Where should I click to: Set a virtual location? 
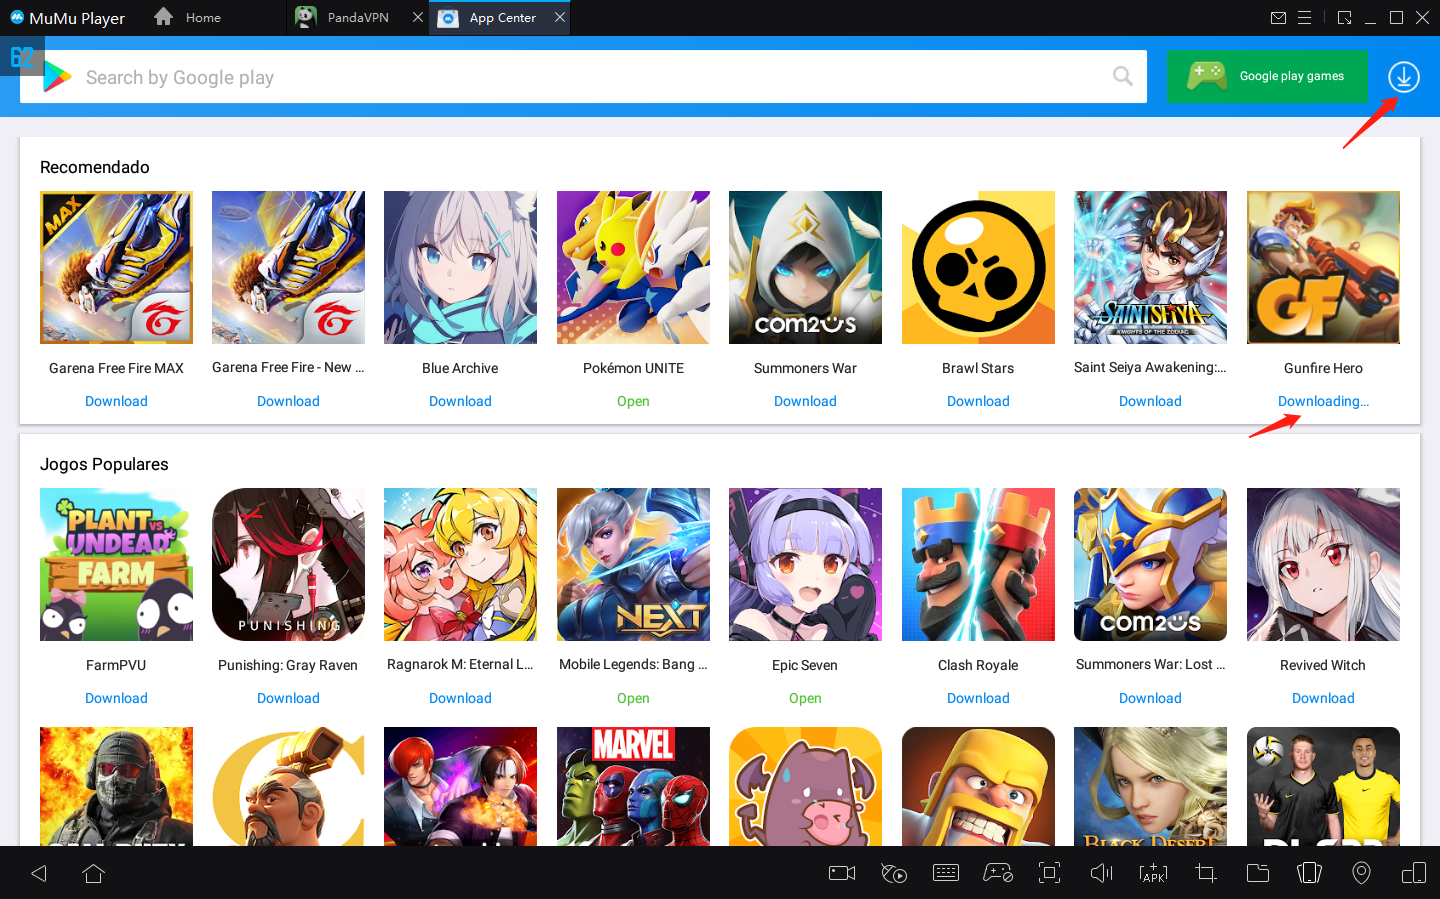tap(1361, 872)
